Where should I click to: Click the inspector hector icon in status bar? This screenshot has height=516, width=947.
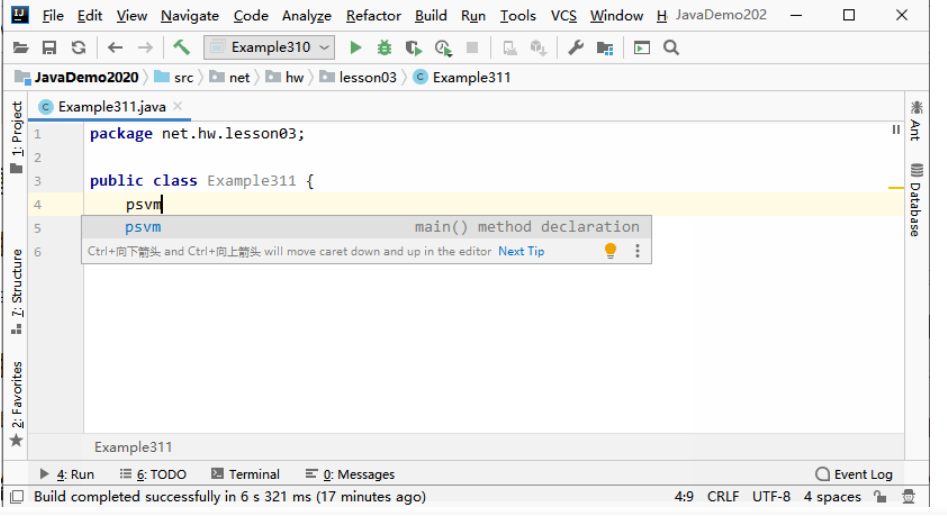[908, 497]
